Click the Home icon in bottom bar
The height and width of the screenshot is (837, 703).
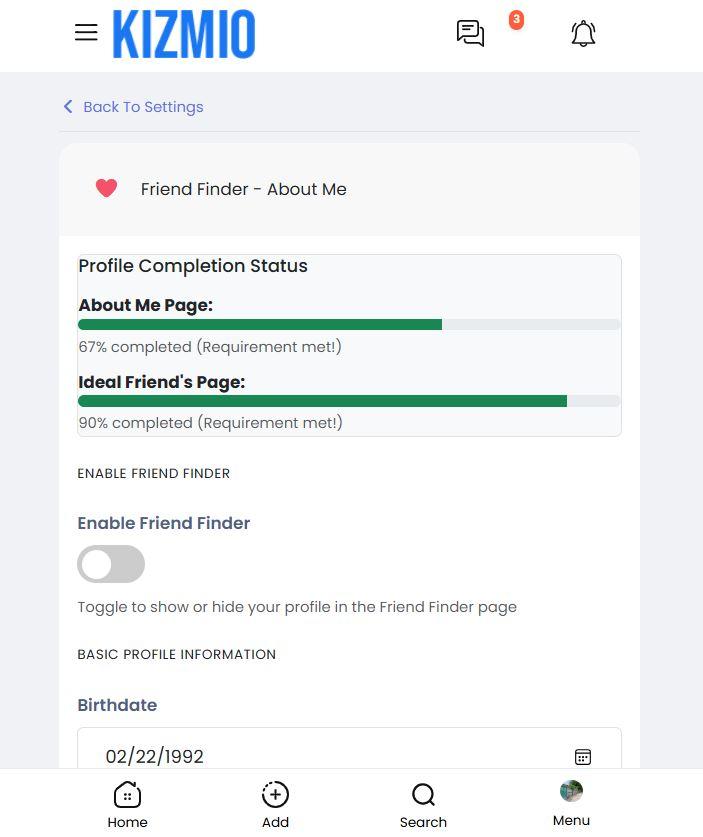point(127,795)
